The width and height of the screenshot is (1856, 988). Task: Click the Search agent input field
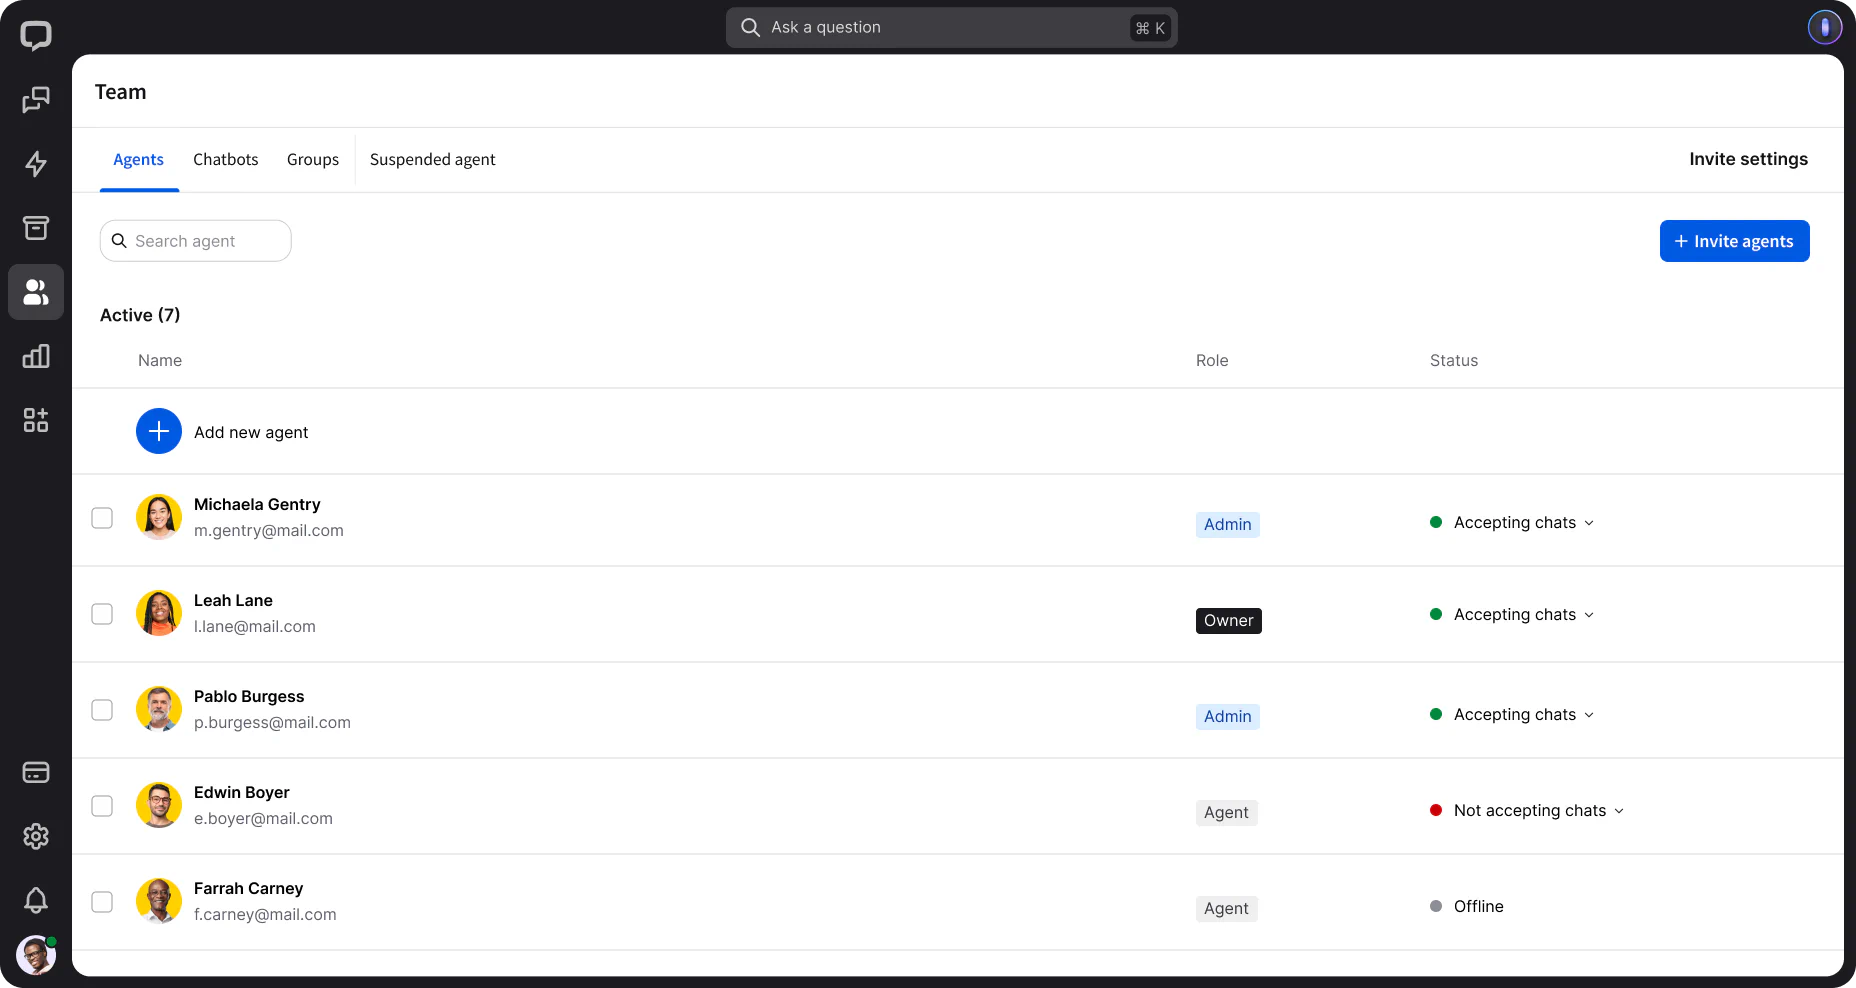[x=195, y=241]
